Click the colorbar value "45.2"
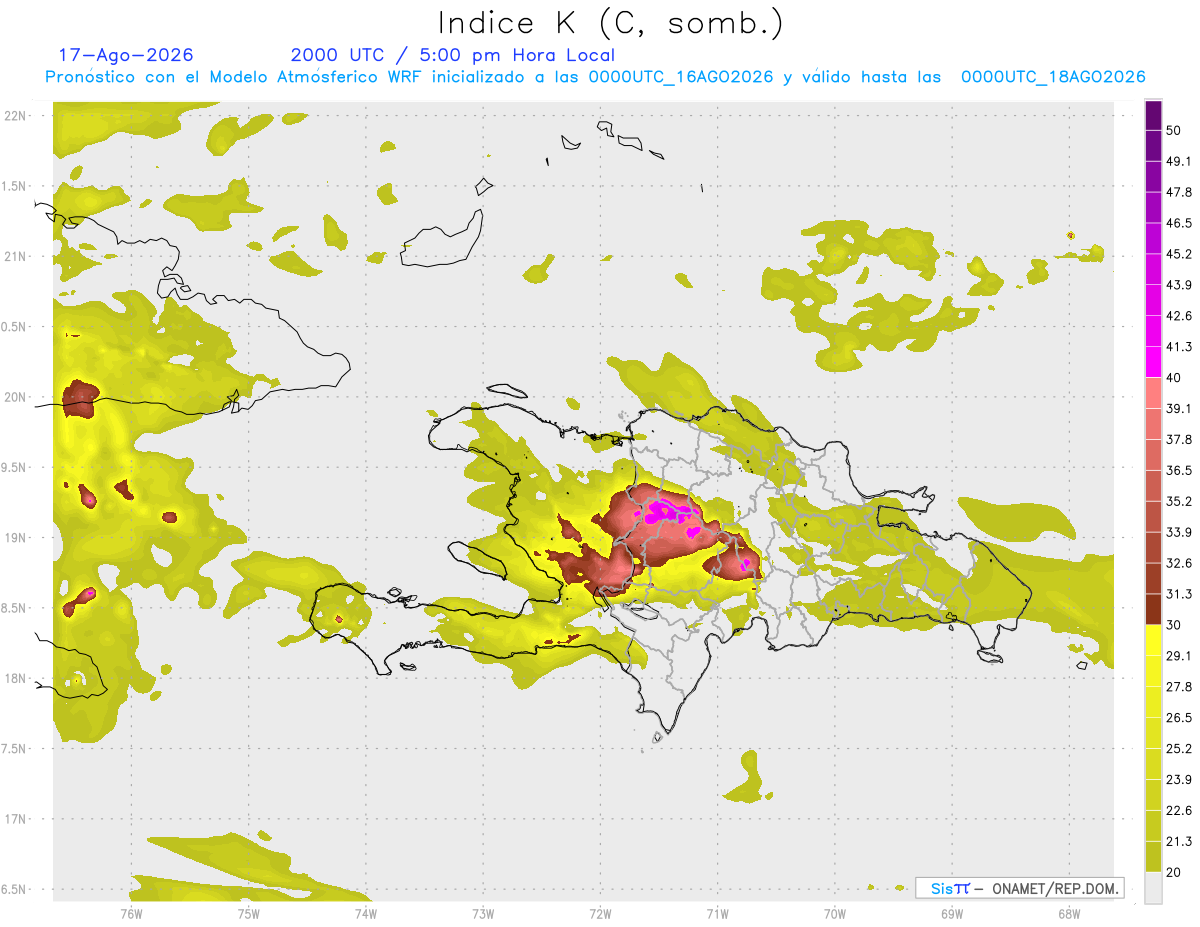This screenshot has width=1200, height=927. tap(1178, 254)
